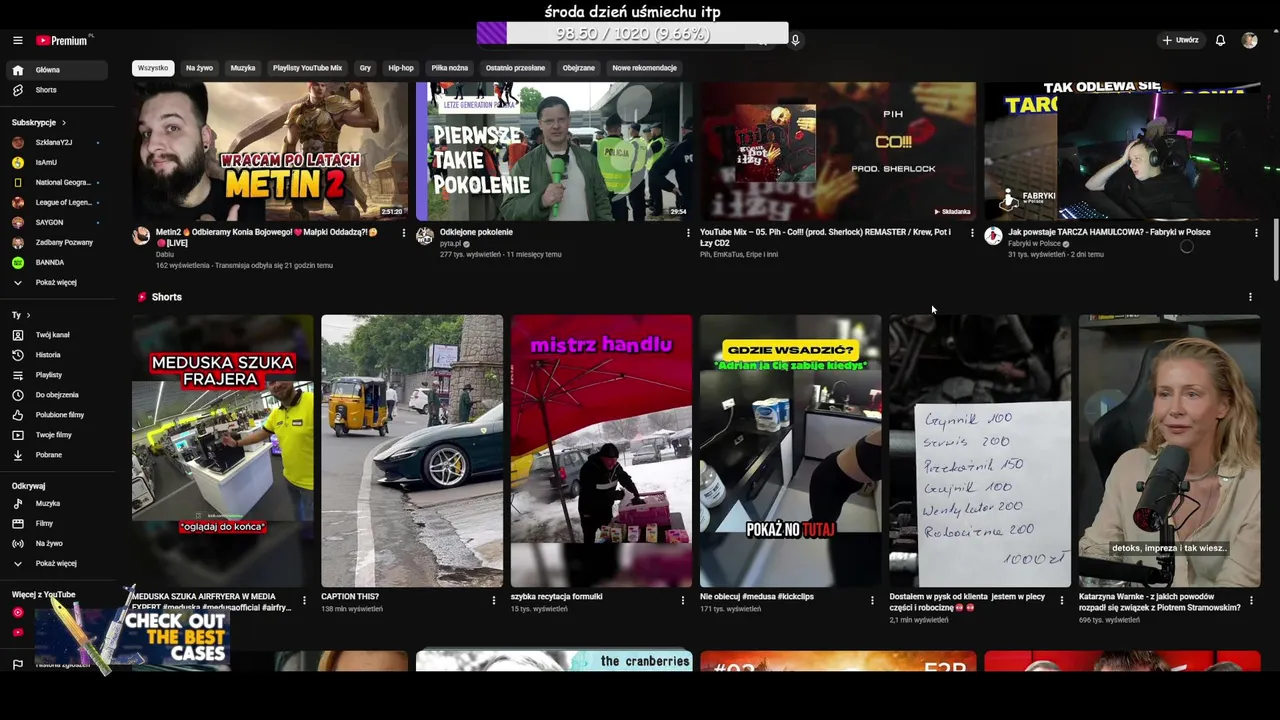The width and height of the screenshot is (1280, 720).
Task: Click the Fabryki w Polsce channel avatar
Action: click(x=993, y=236)
